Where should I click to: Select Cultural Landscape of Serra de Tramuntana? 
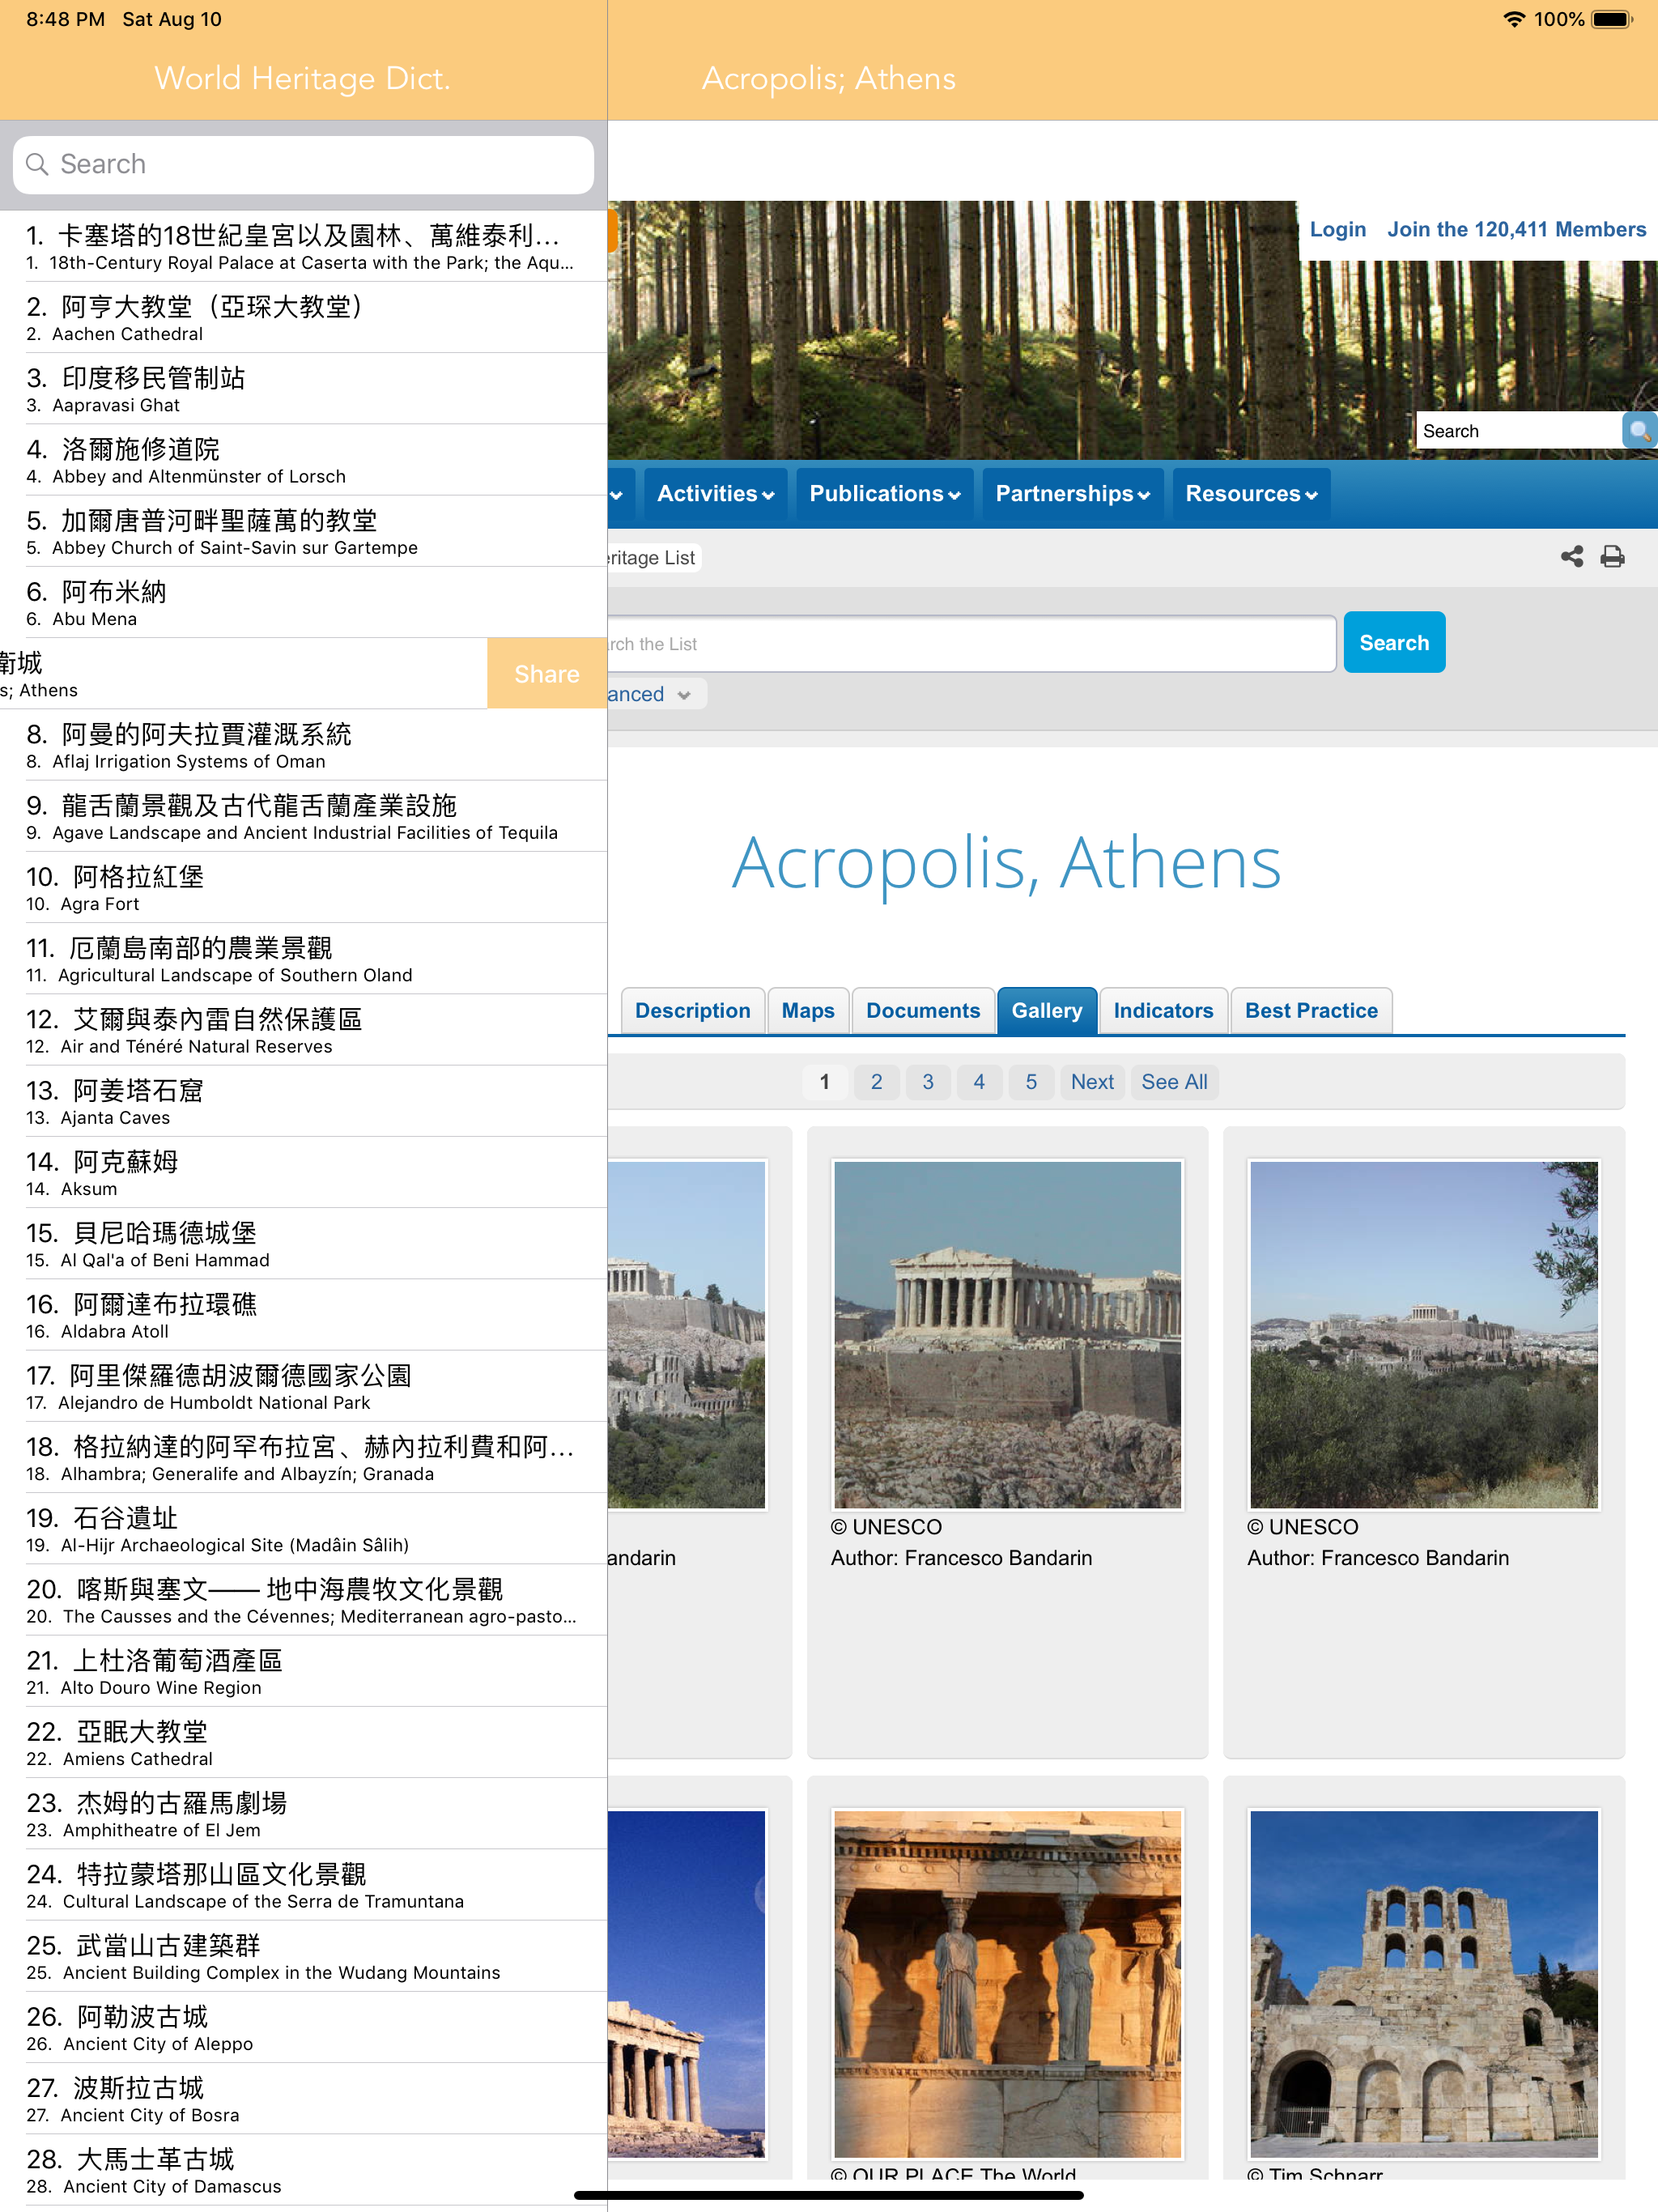[x=303, y=1885]
